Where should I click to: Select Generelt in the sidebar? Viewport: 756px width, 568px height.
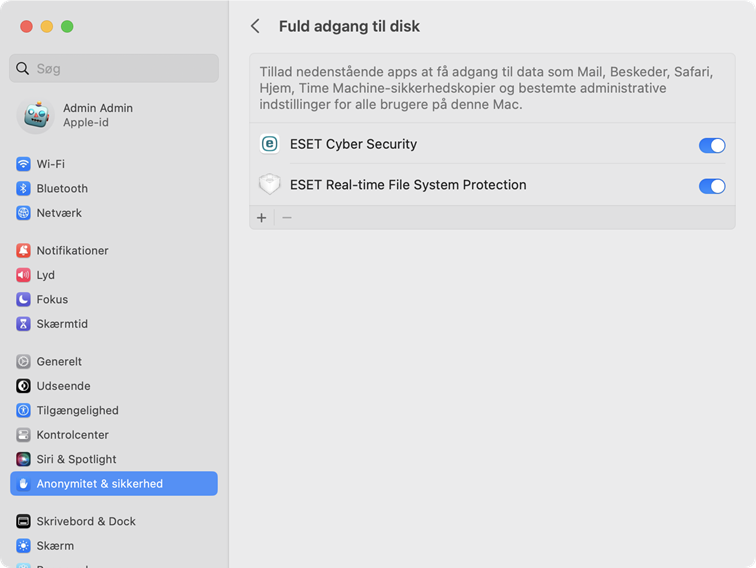tap(114, 361)
